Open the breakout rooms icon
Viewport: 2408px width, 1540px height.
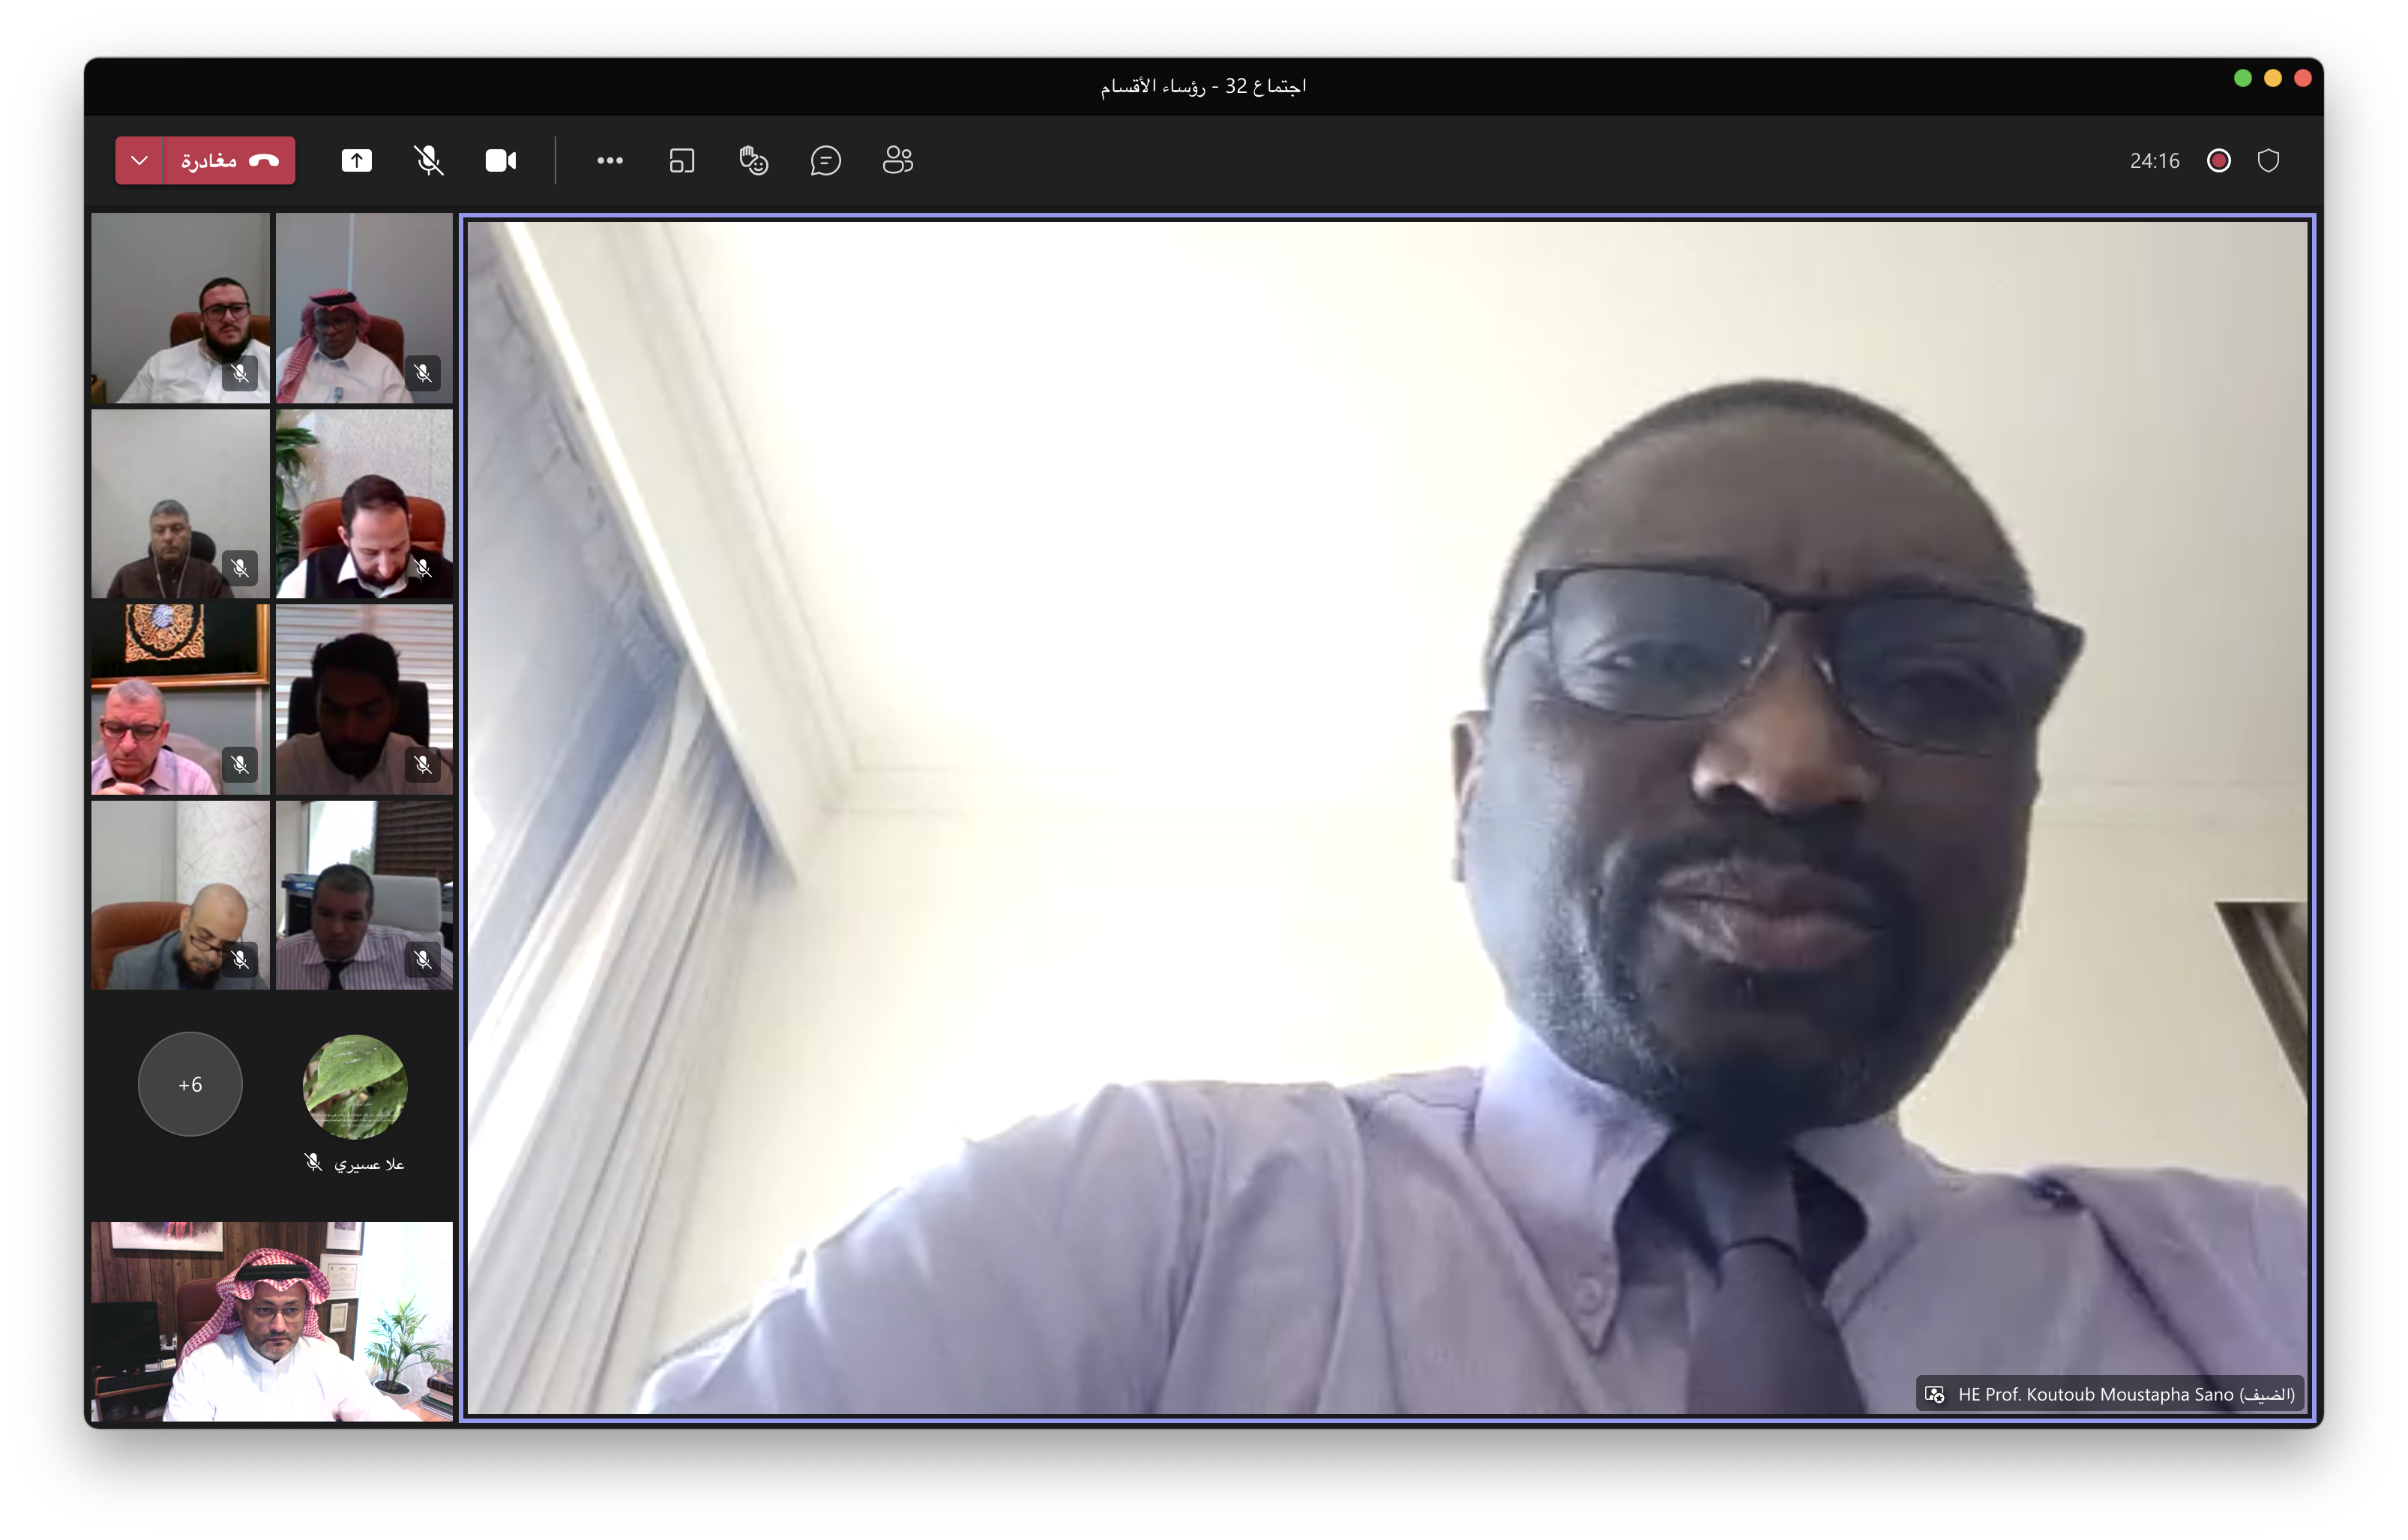coord(682,161)
